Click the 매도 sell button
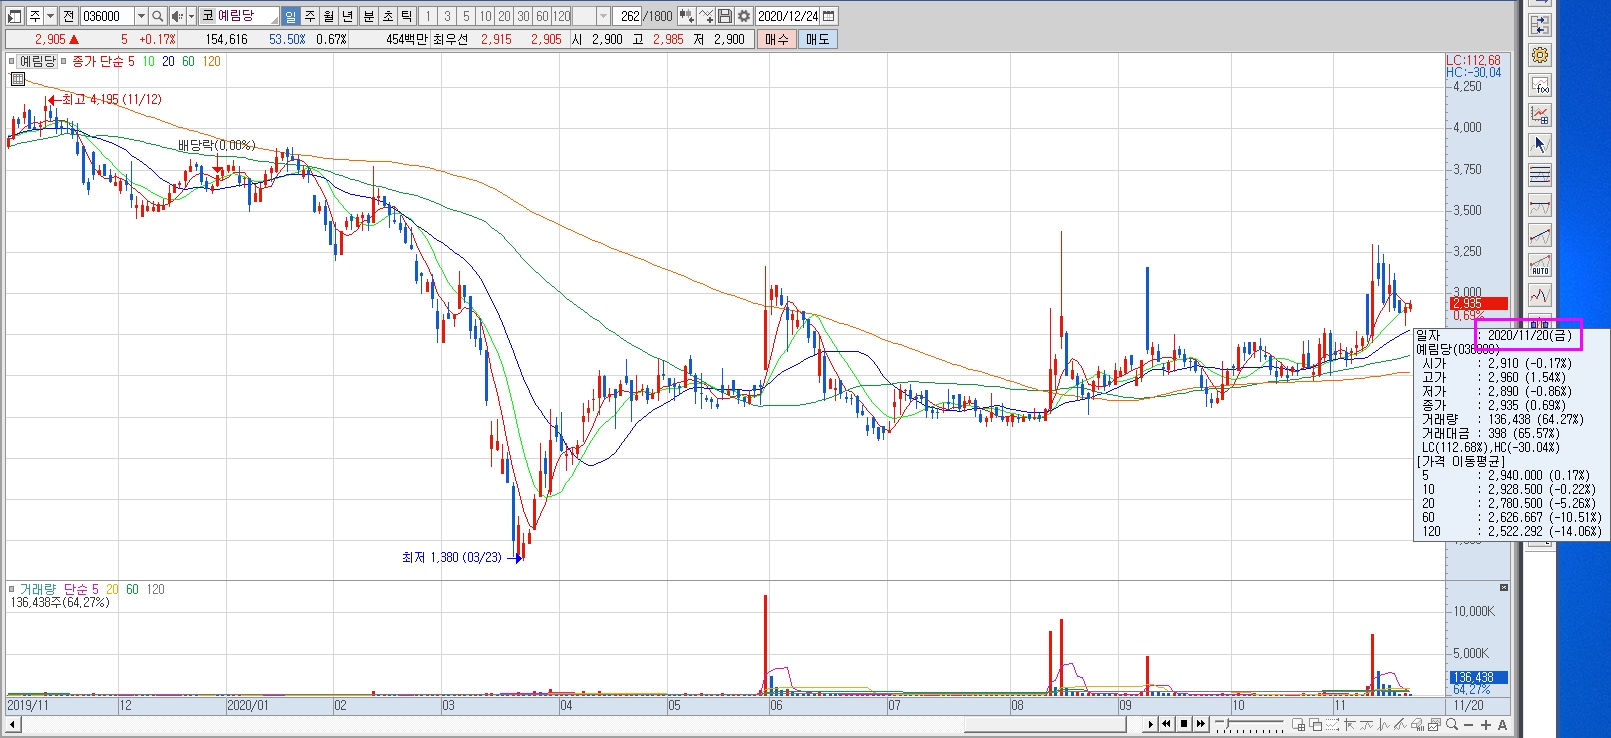This screenshot has width=1611, height=738. [x=817, y=39]
